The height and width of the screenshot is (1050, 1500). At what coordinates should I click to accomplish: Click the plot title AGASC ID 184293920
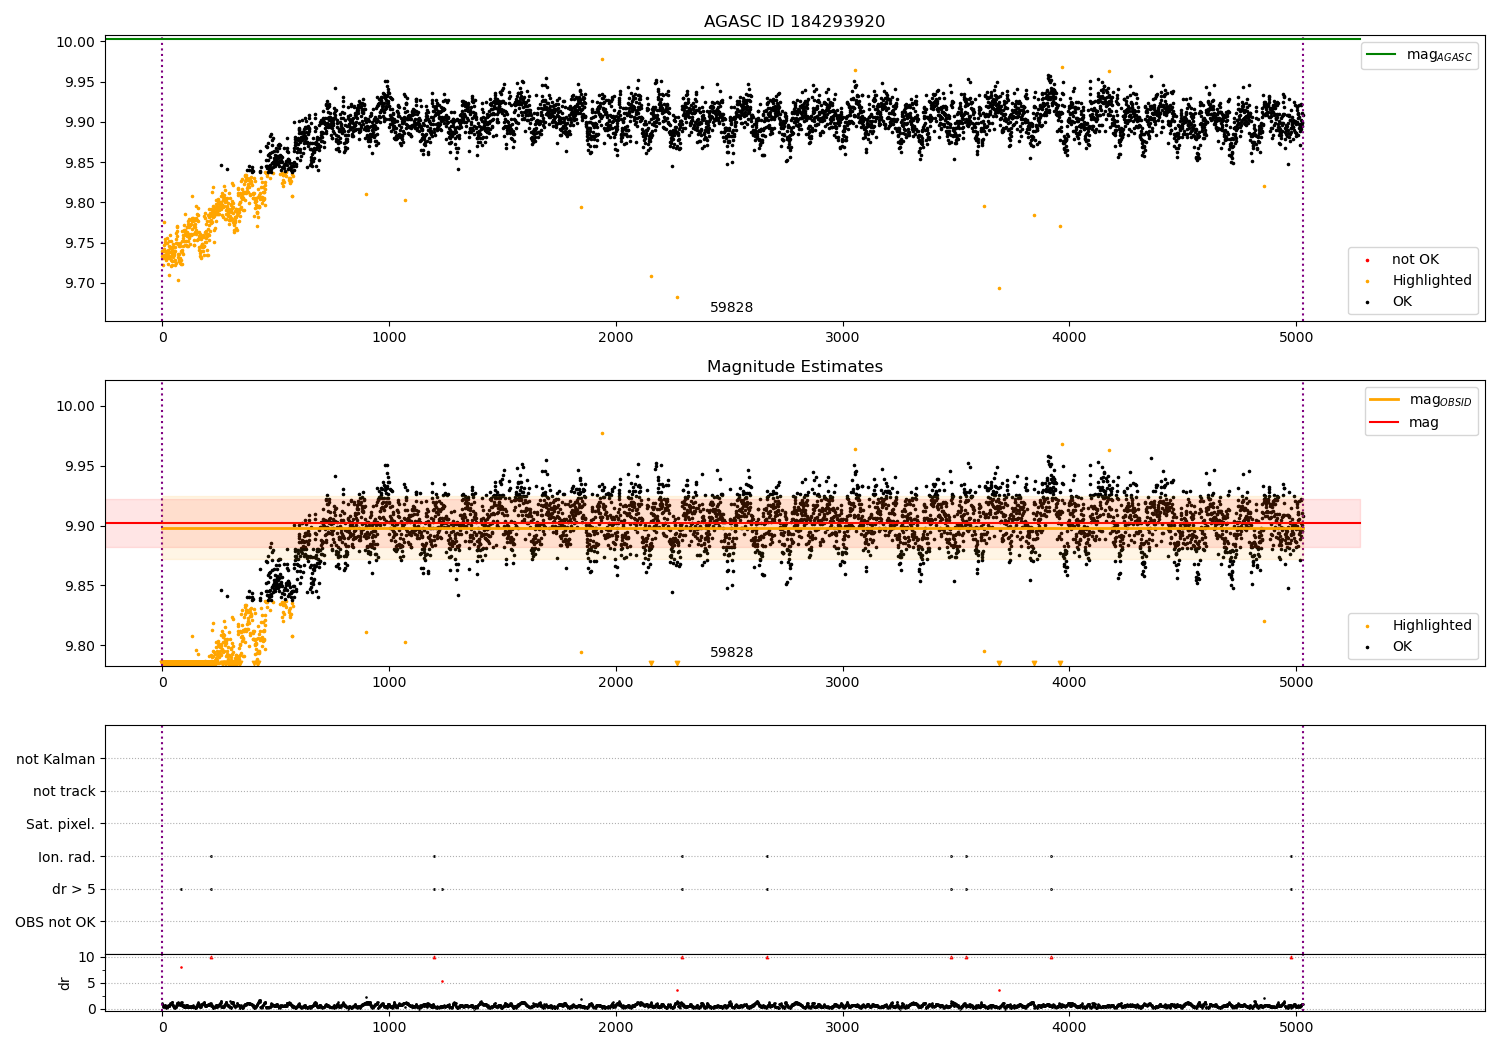tap(794, 22)
